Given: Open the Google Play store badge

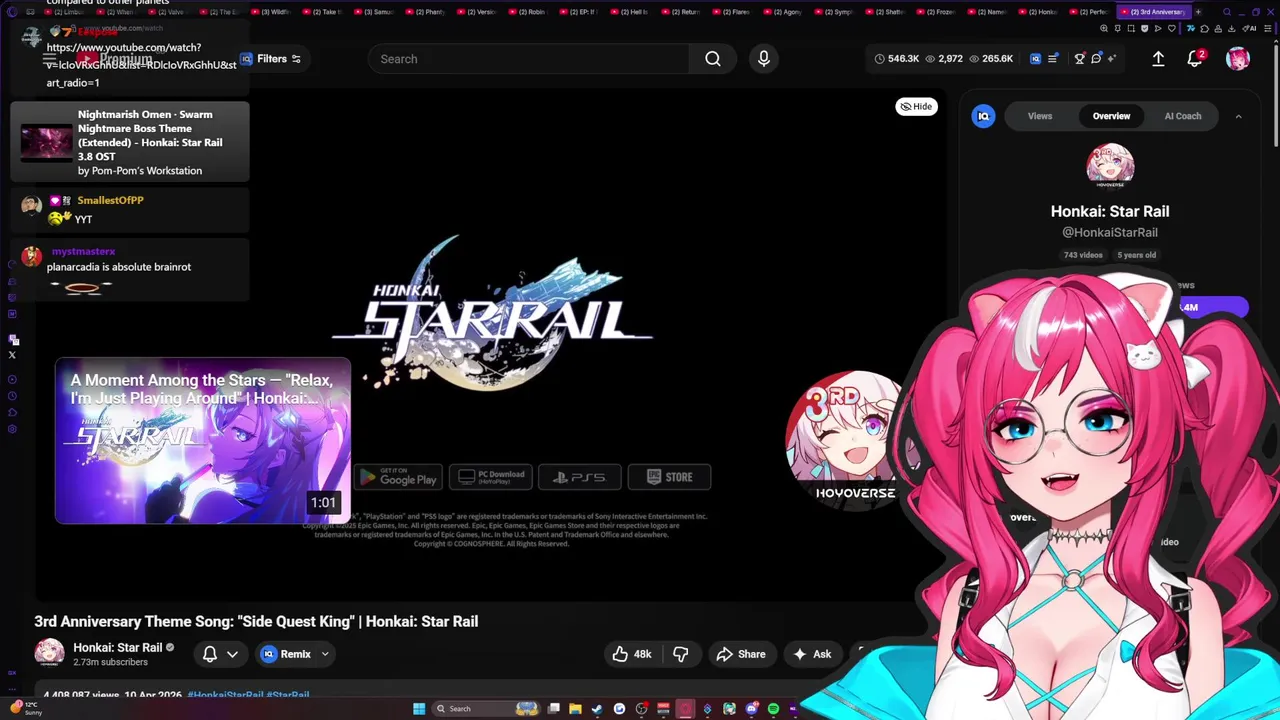Looking at the screenshot, I should [398, 477].
